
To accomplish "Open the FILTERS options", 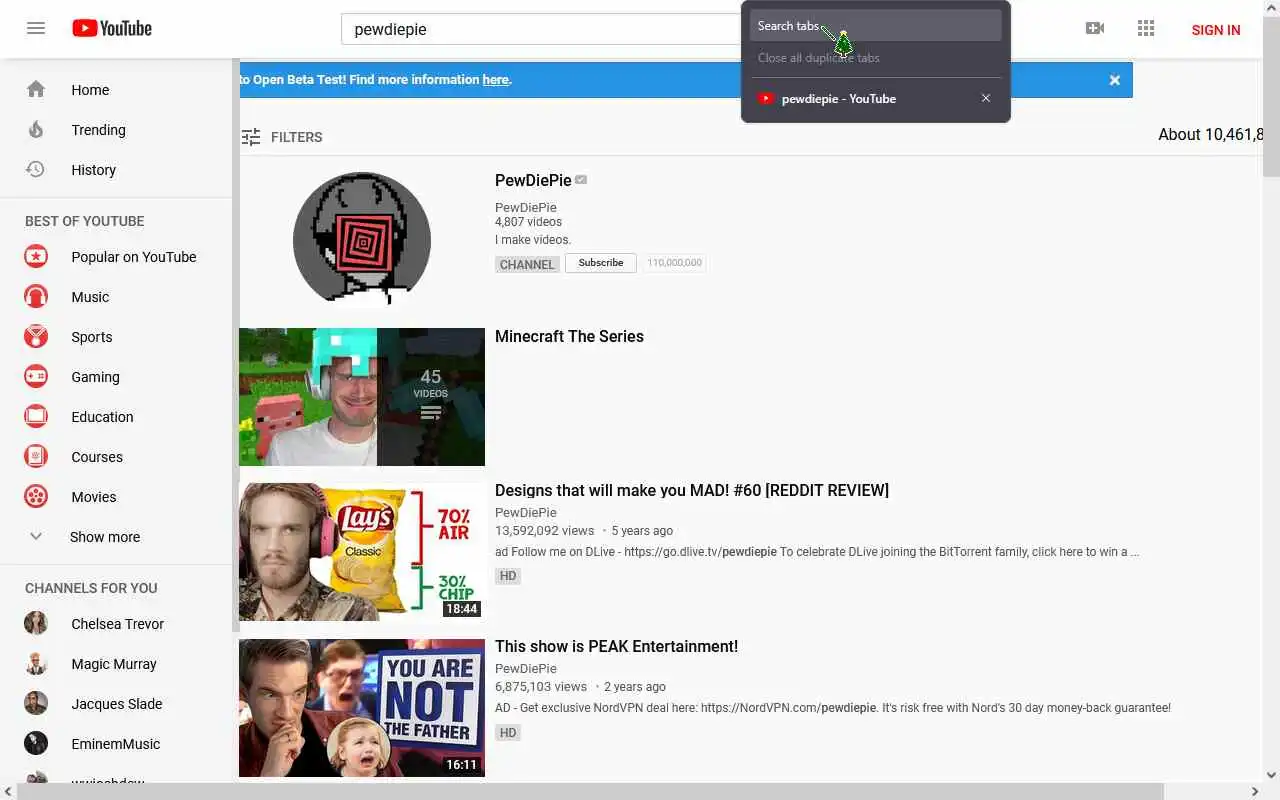I will (296, 137).
